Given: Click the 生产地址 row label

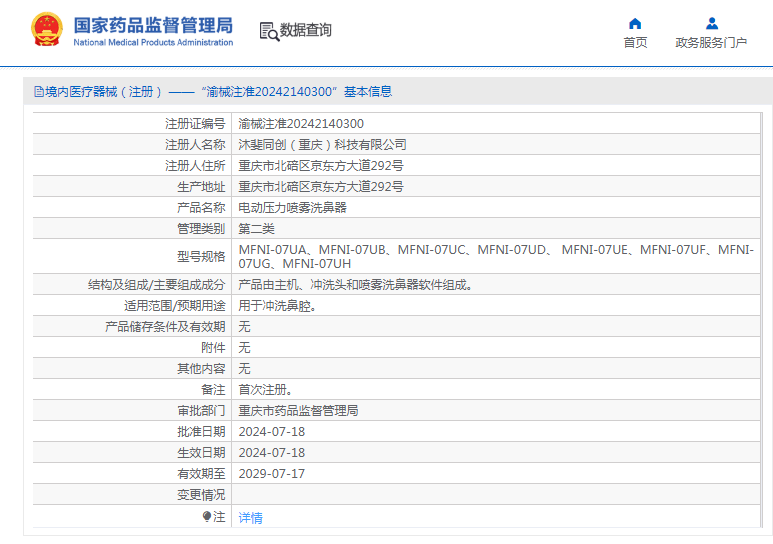Looking at the screenshot, I should pyautogui.click(x=201, y=186).
